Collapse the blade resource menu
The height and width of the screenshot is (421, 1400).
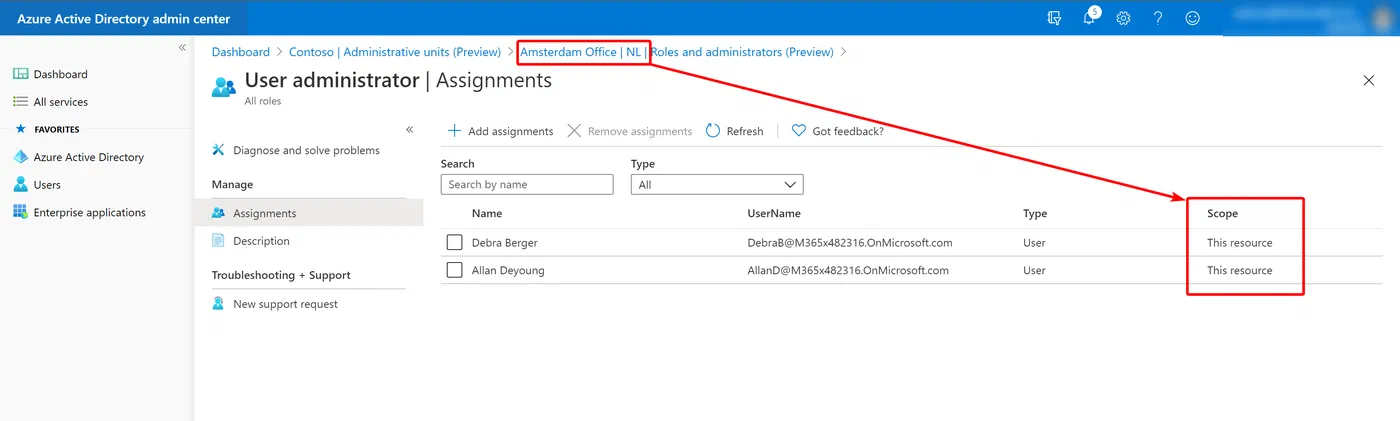click(409, 130)
